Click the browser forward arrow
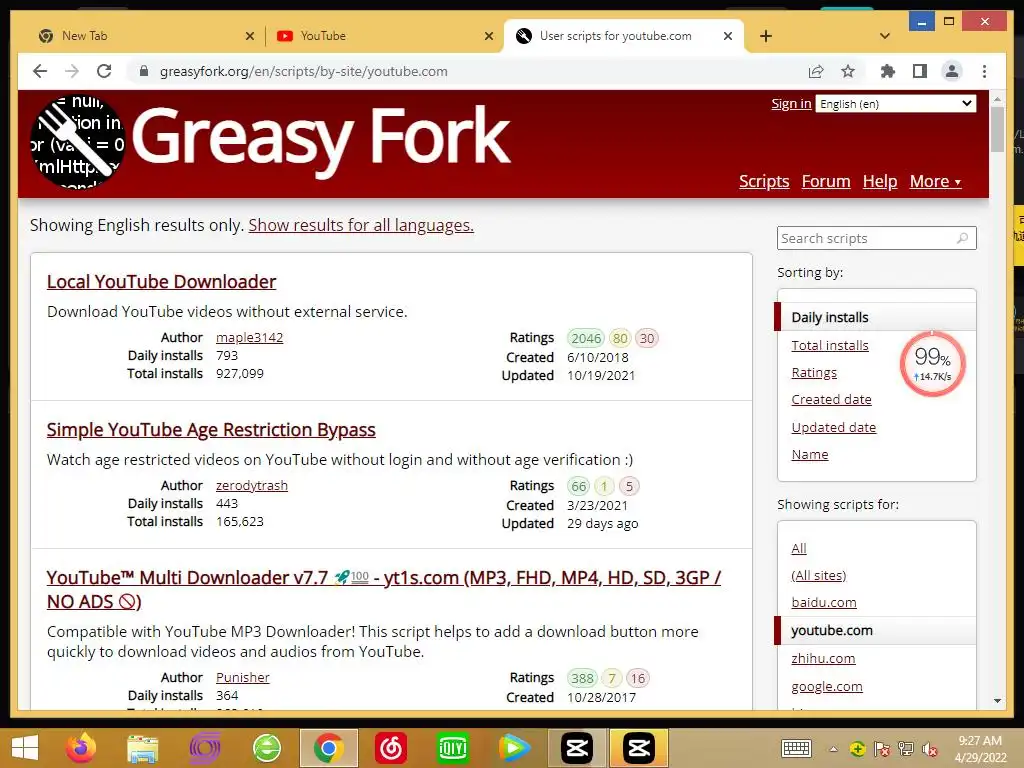Screen dimensions: 1024x768 72,71
